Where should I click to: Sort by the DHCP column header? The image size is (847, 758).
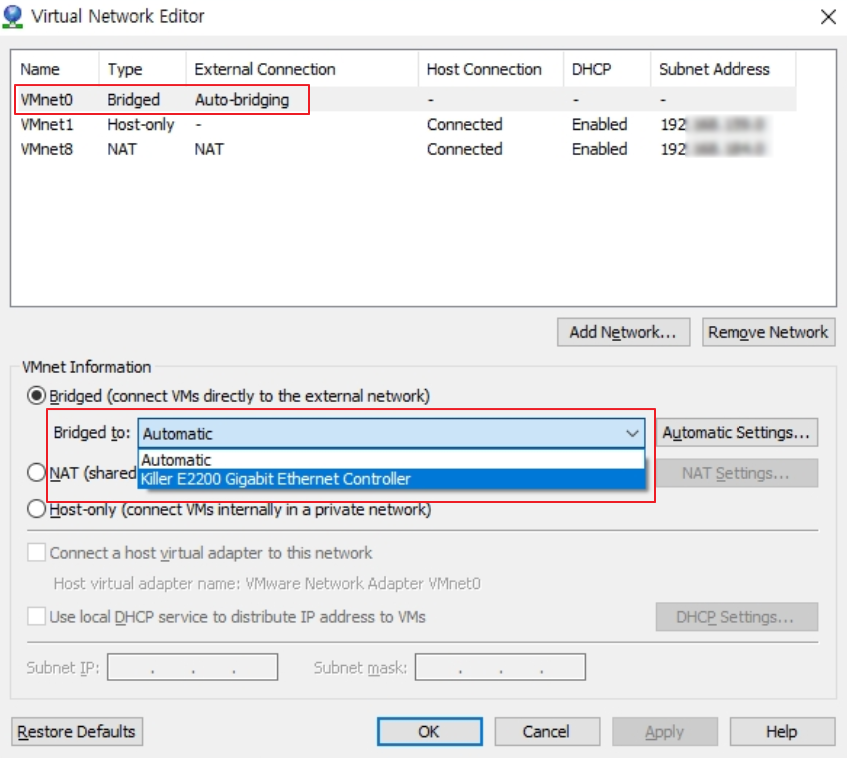tap(607, 69)
